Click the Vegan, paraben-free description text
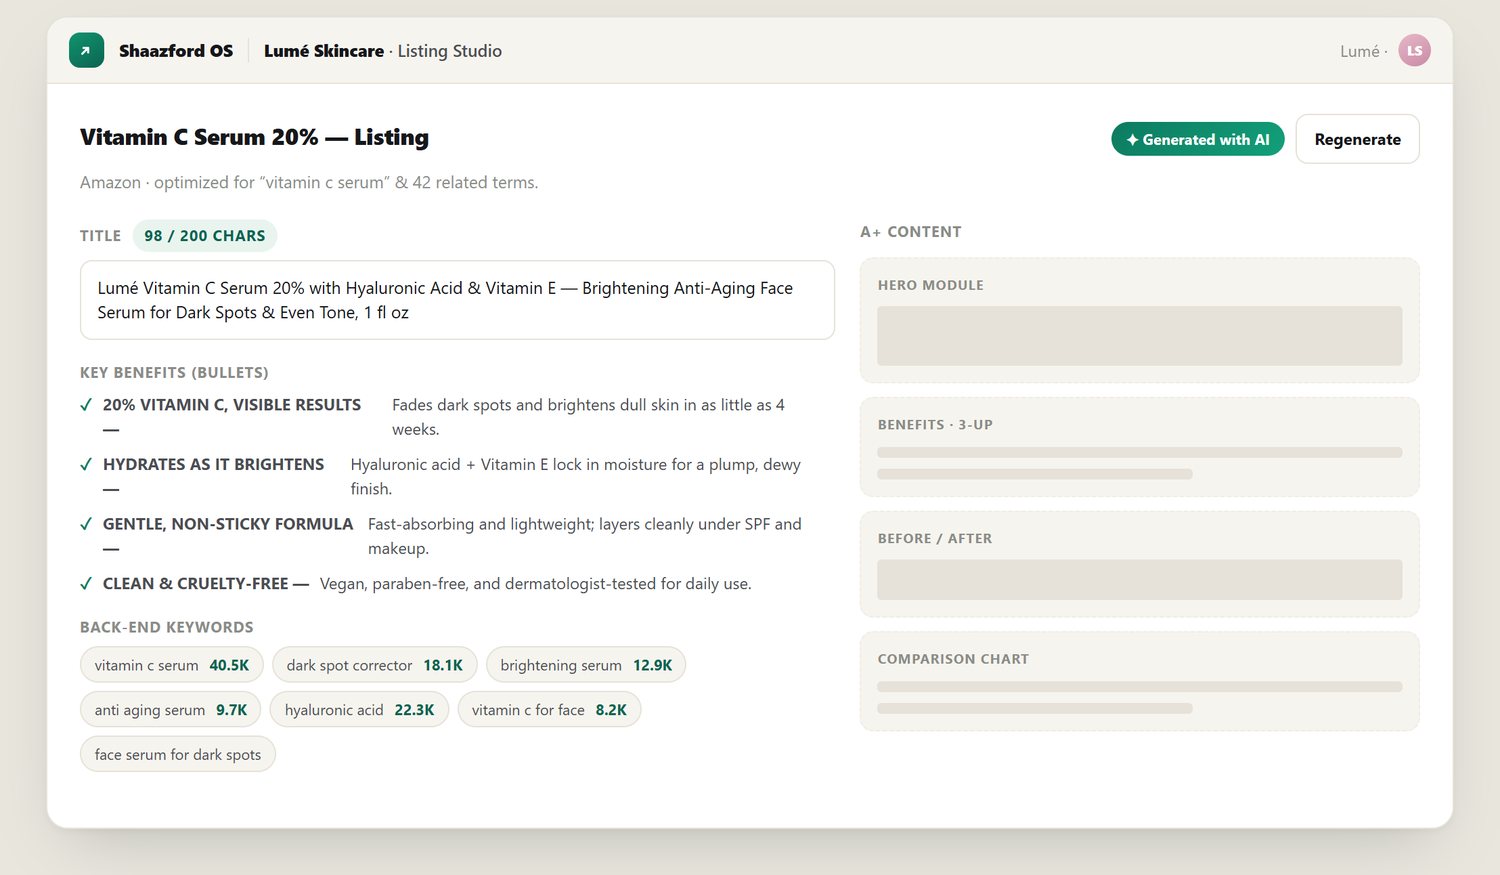 (x=535, y=584)
